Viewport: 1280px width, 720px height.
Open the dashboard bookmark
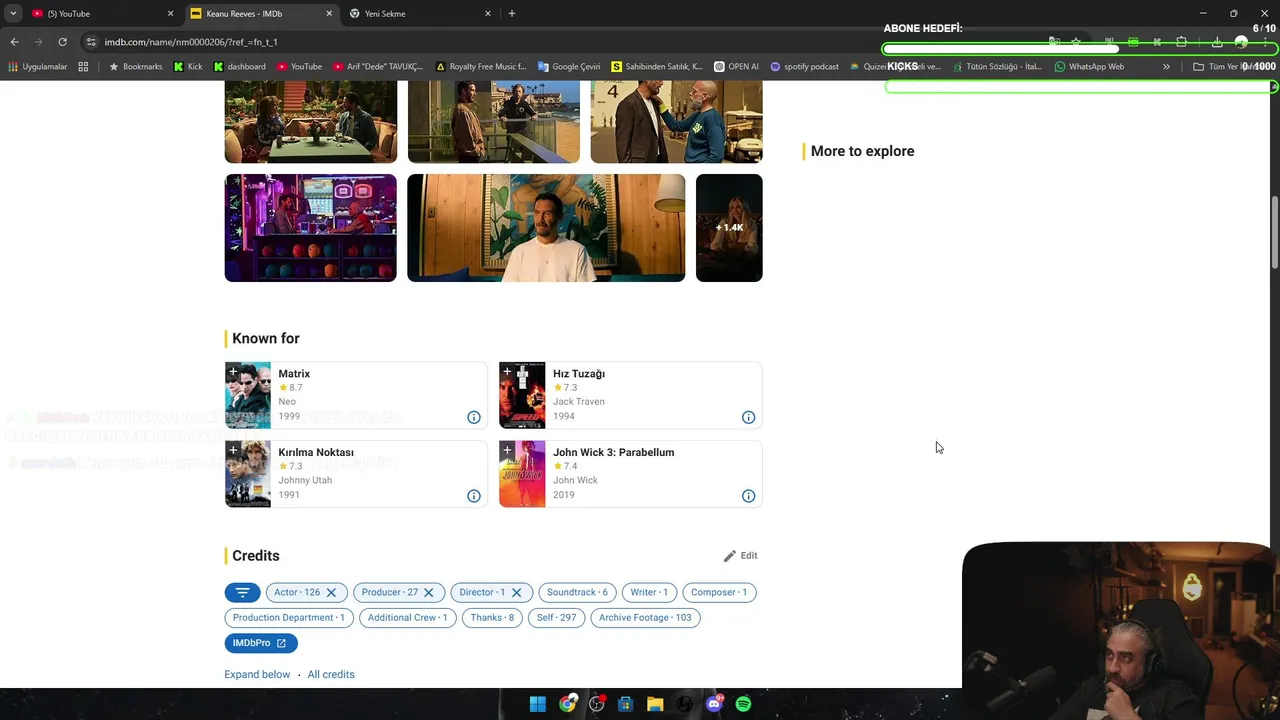coord(240,67)
